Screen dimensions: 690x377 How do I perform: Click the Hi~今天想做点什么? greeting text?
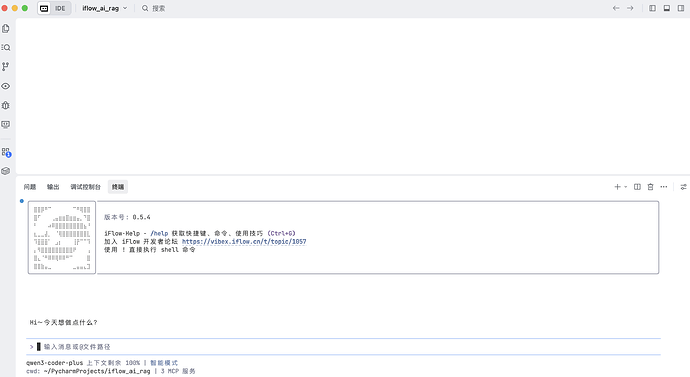[63, 322]
